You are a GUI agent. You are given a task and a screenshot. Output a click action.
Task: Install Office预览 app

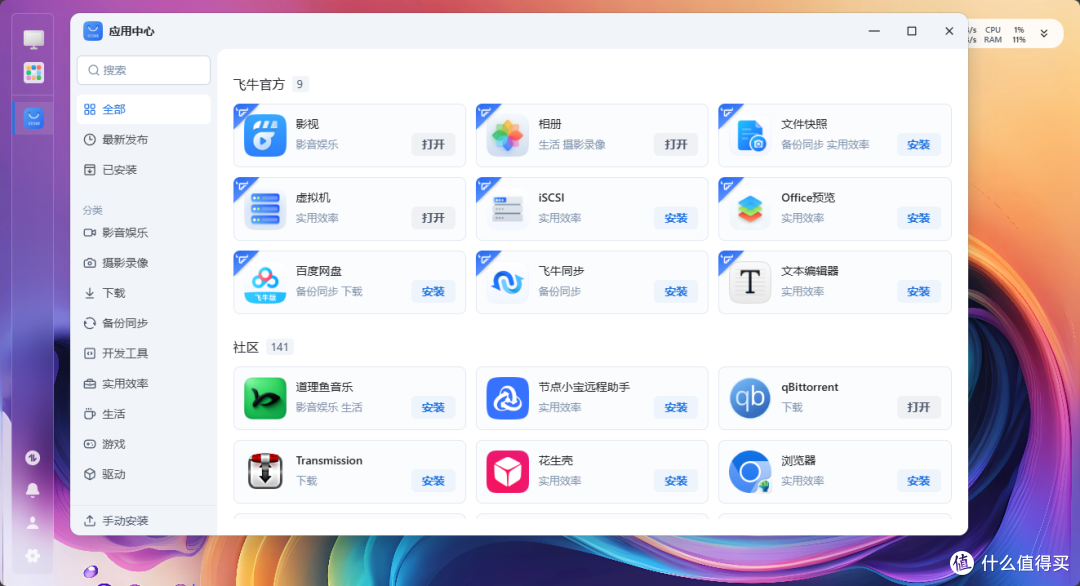[918, 218]
